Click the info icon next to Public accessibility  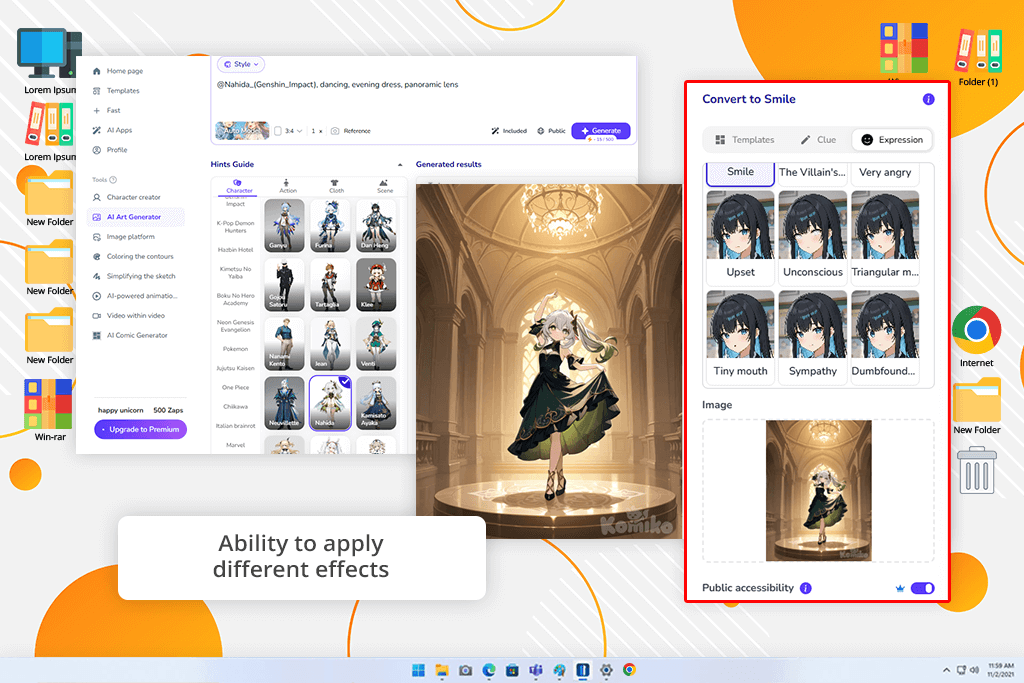coord(806,588)
